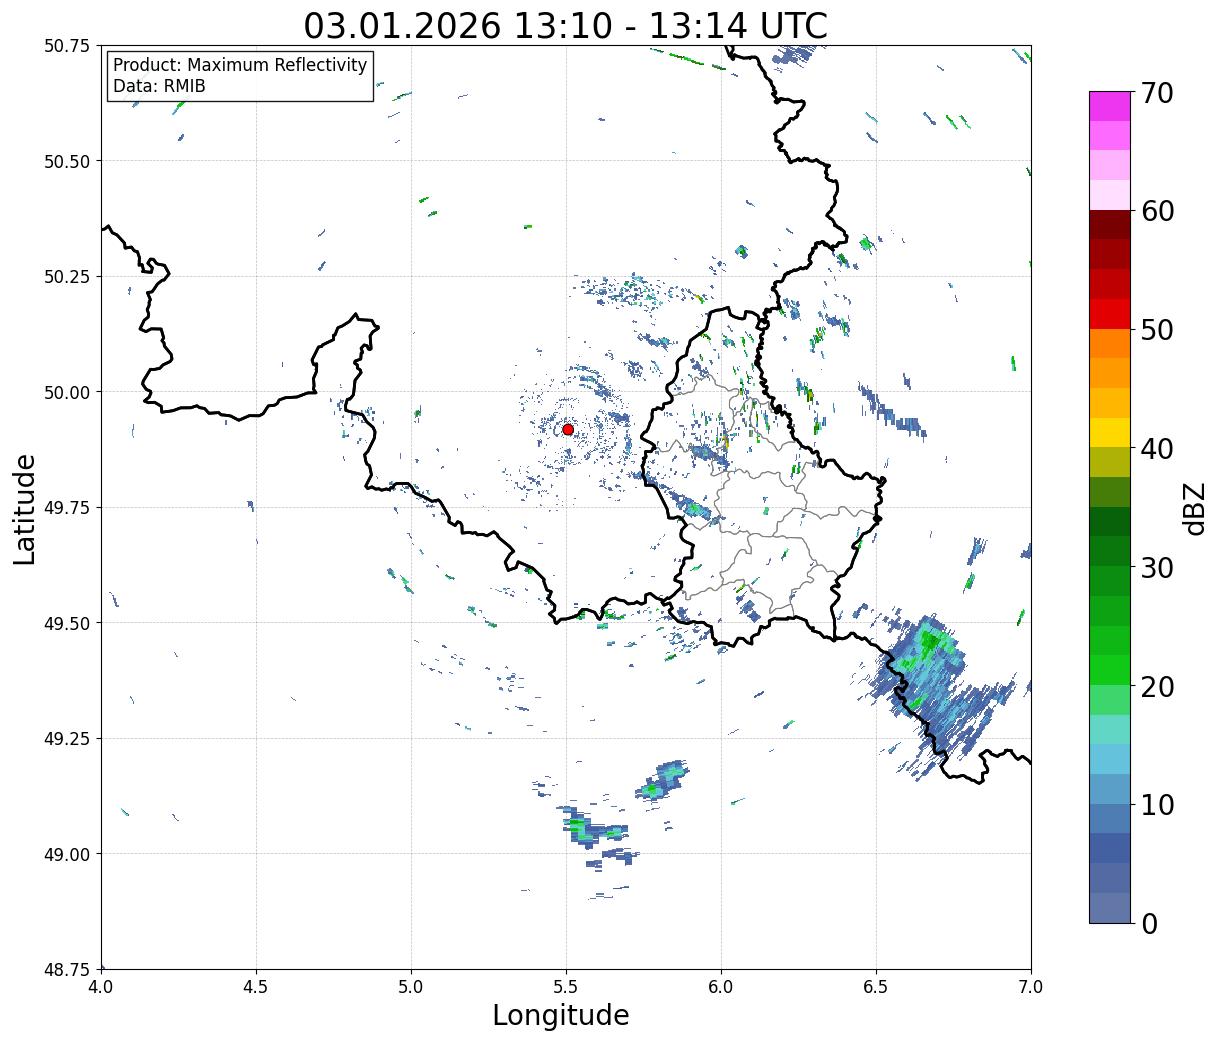Click the bright green swatch just above 20 dBZ

pos(1110,670)
